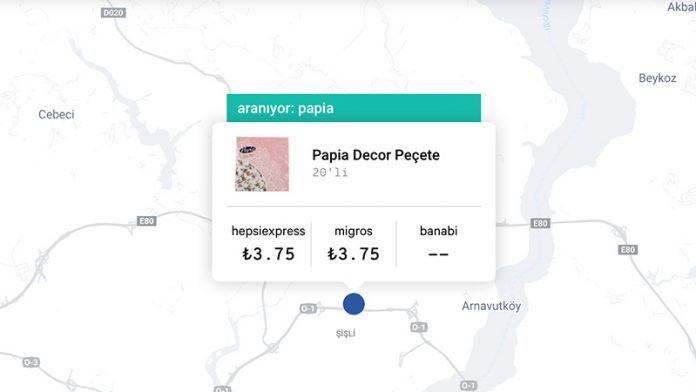This screenshot has width=696, height=392.
Task: Click the hepsiexpress store label
Action: click(x=269, y=231)
